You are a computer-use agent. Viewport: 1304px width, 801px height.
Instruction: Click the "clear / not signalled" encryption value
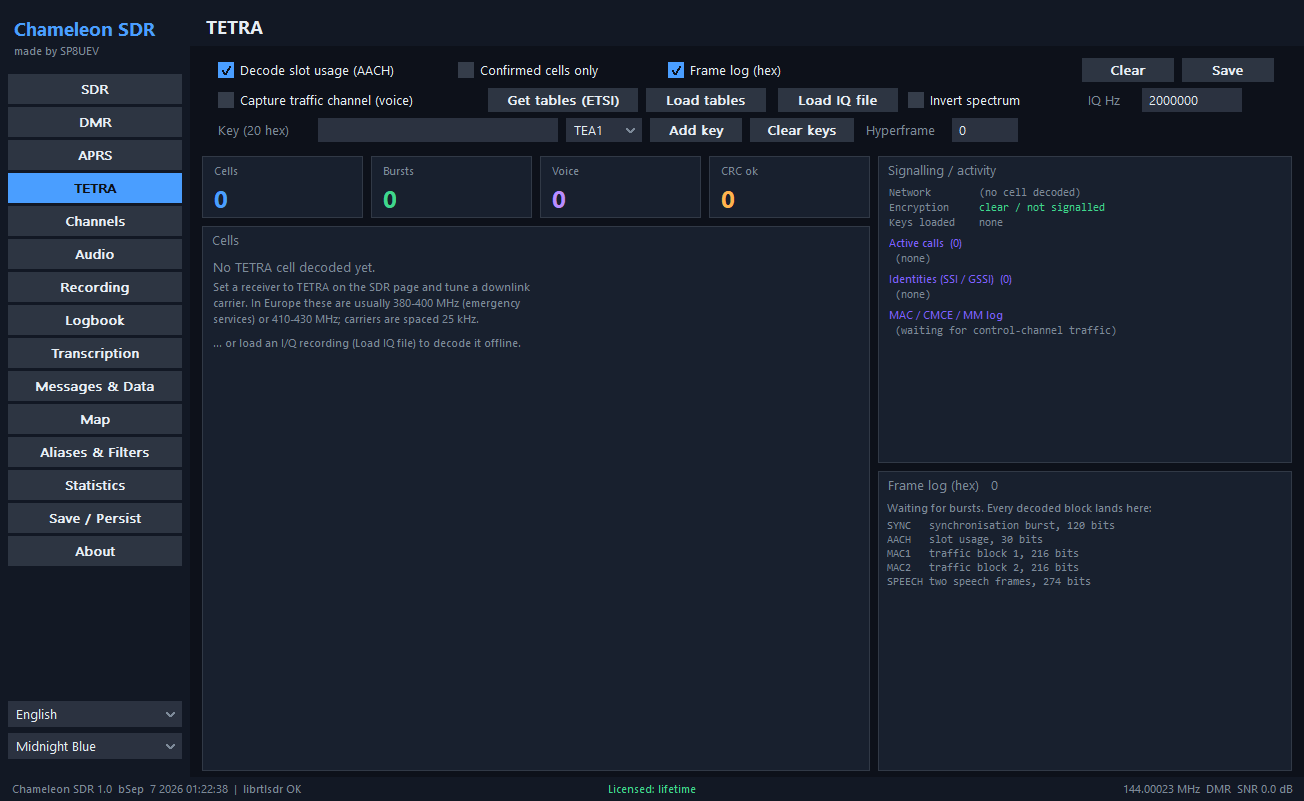[x=1042, y=207]
